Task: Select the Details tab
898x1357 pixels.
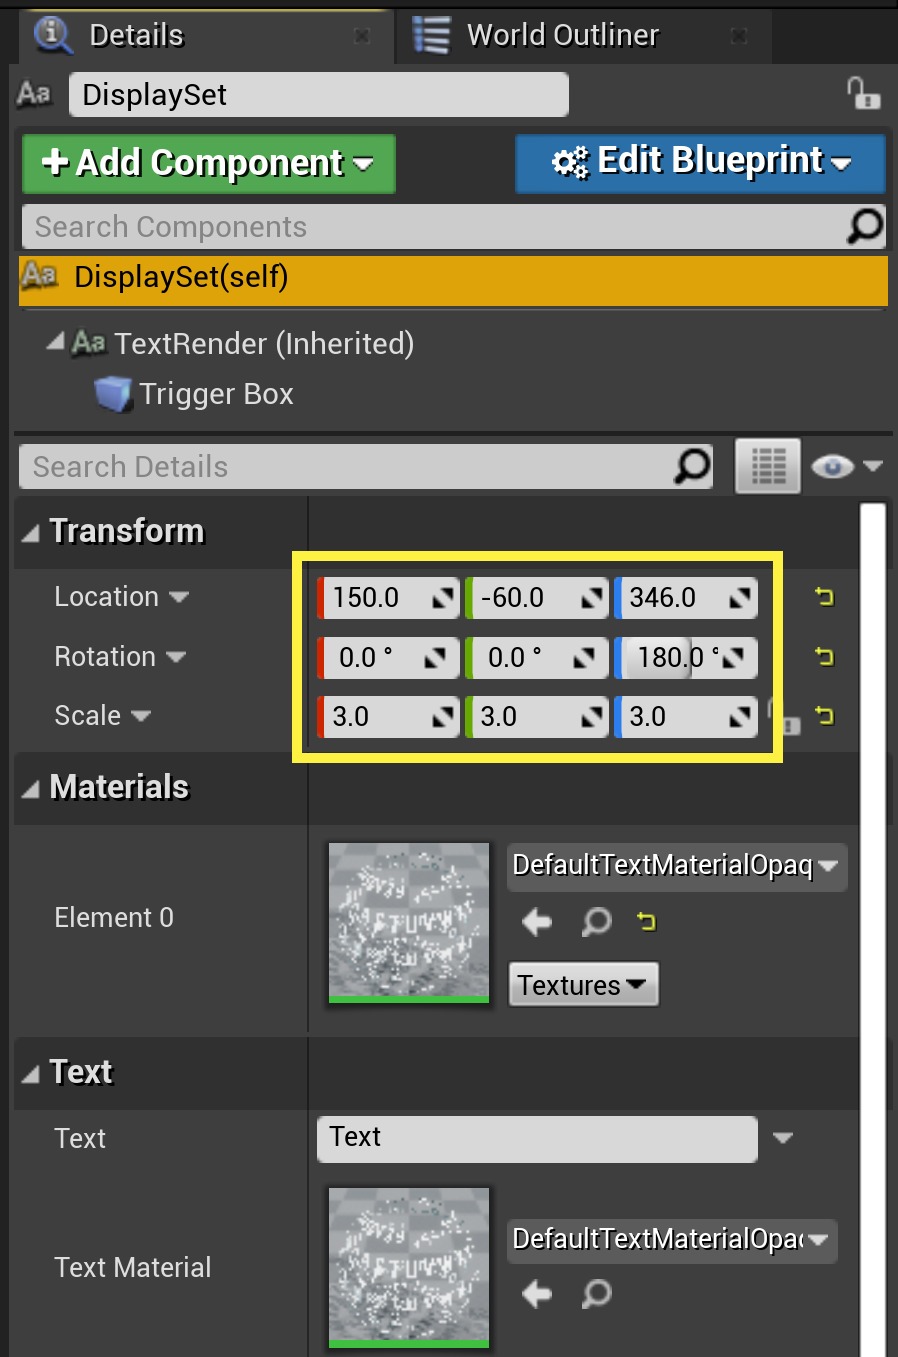Action: [x=135, y=36]
